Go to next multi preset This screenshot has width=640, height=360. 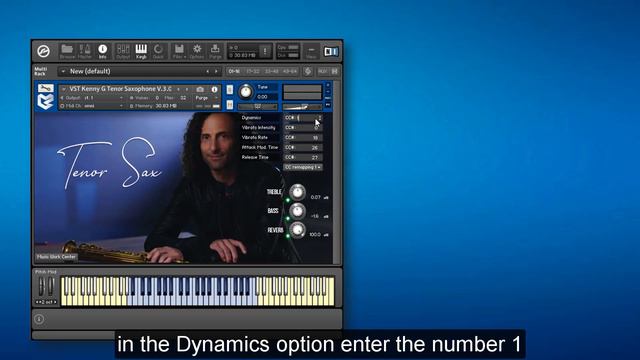click(216, 71)
